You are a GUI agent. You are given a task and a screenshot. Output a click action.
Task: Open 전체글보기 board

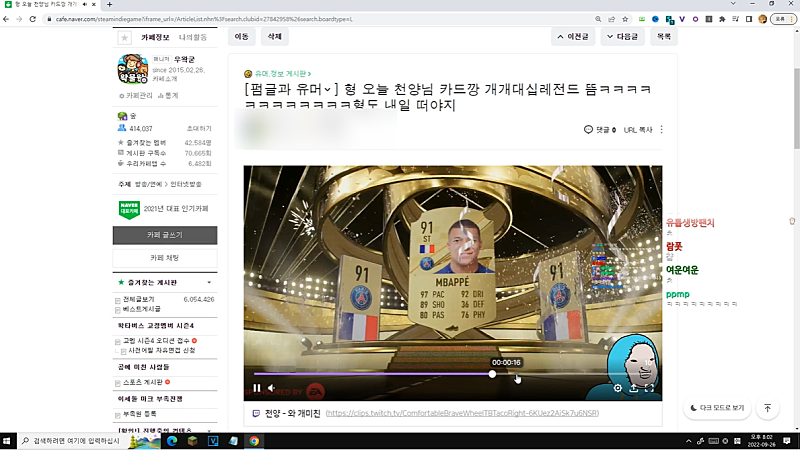pos(138,299)
